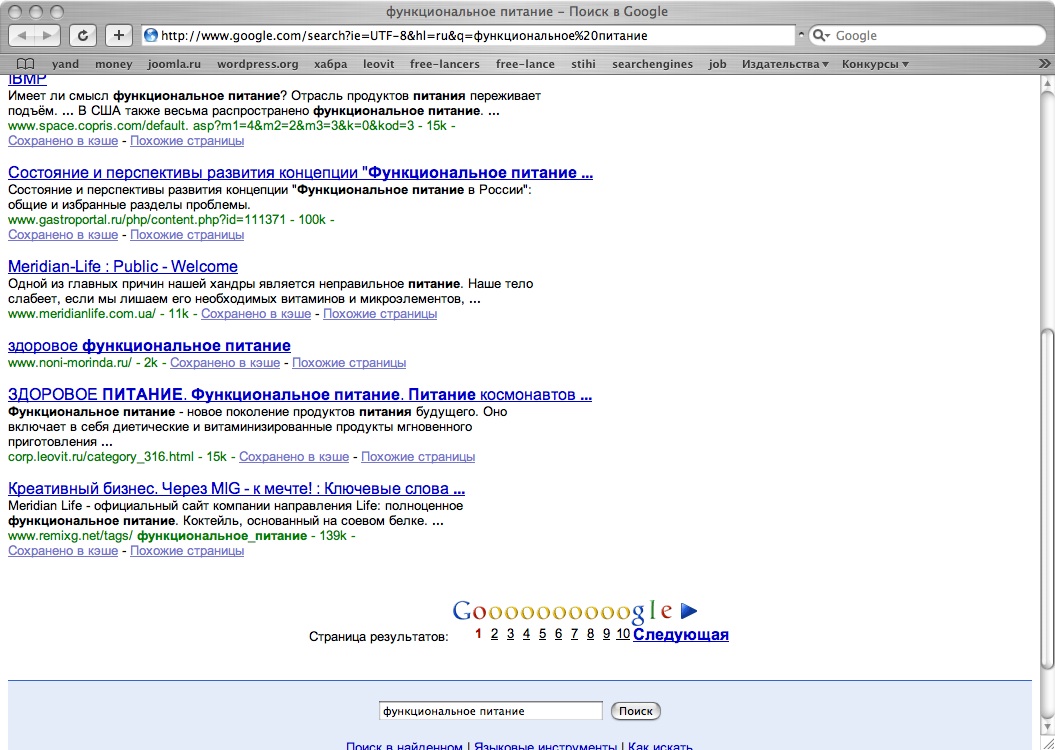This screenshot has height=750, width=1055.
Task: Go back with the Safari back arrow
Action: click(x=22, y=36)
